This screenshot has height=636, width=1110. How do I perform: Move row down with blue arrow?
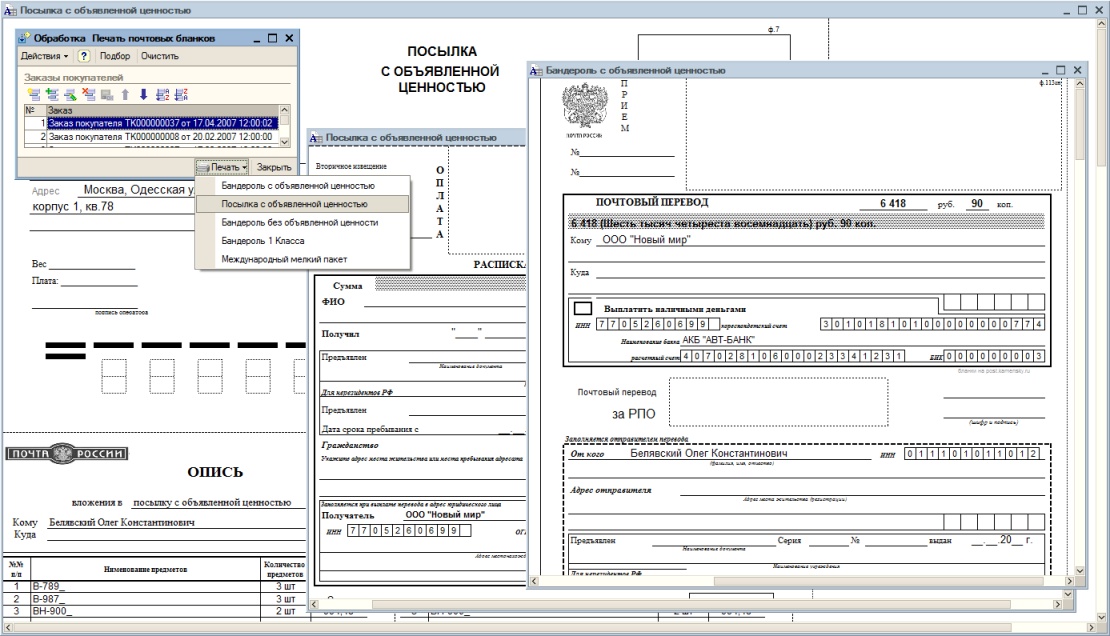click(143, 94)
